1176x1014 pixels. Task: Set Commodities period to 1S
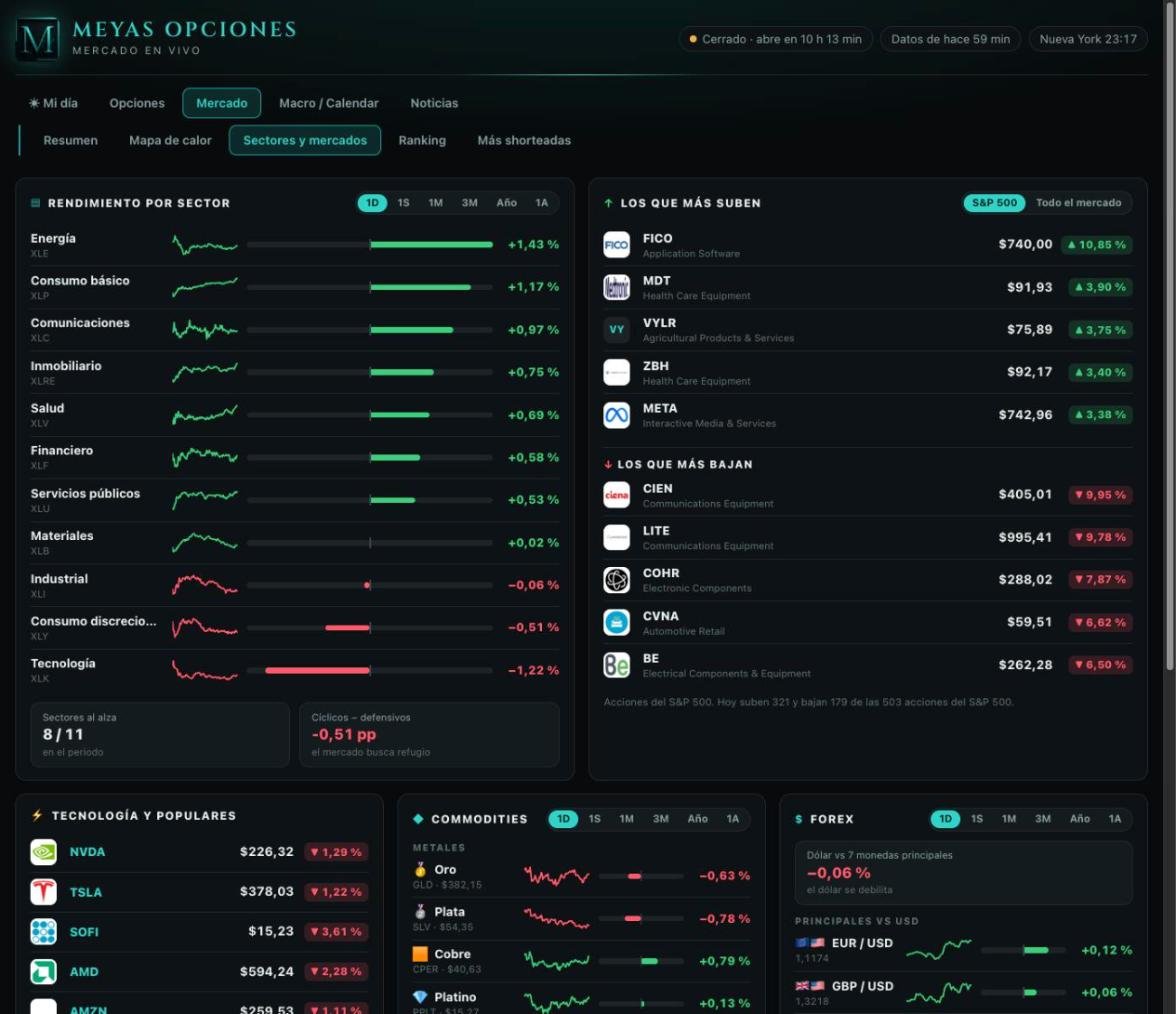(595, 819)
